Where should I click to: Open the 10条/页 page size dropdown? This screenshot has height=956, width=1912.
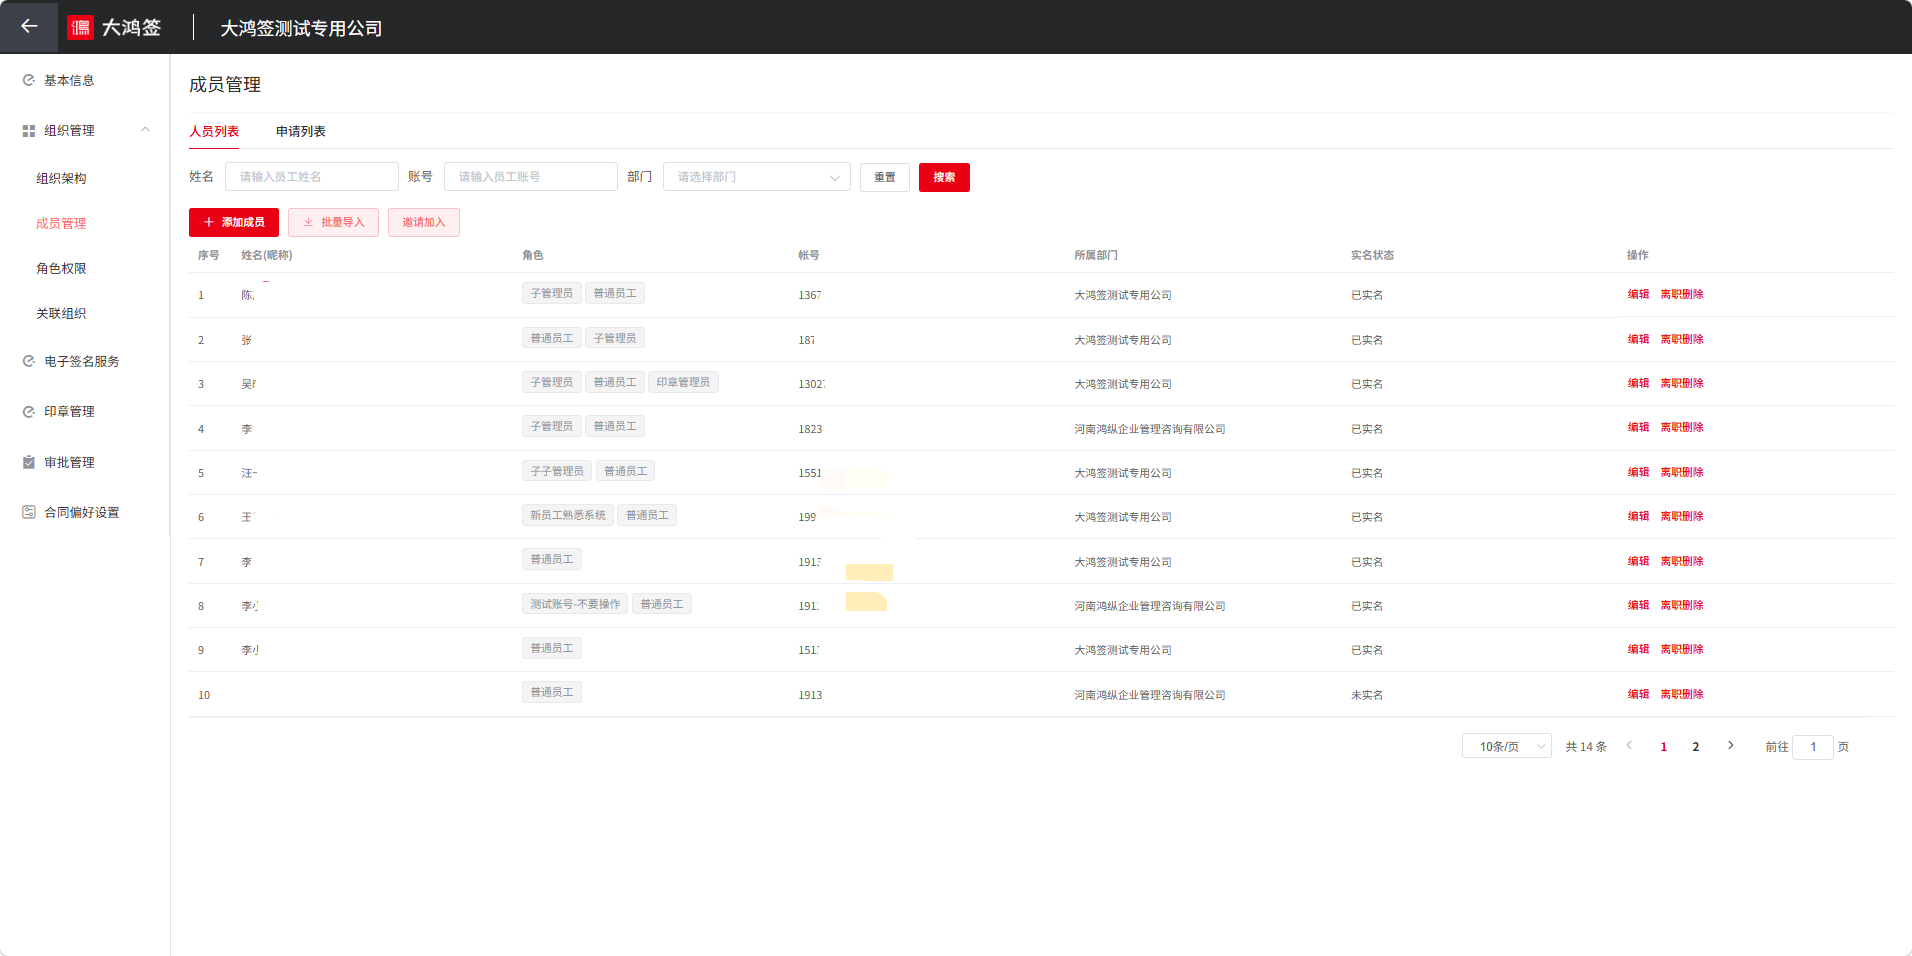(x=1506, y=747)
